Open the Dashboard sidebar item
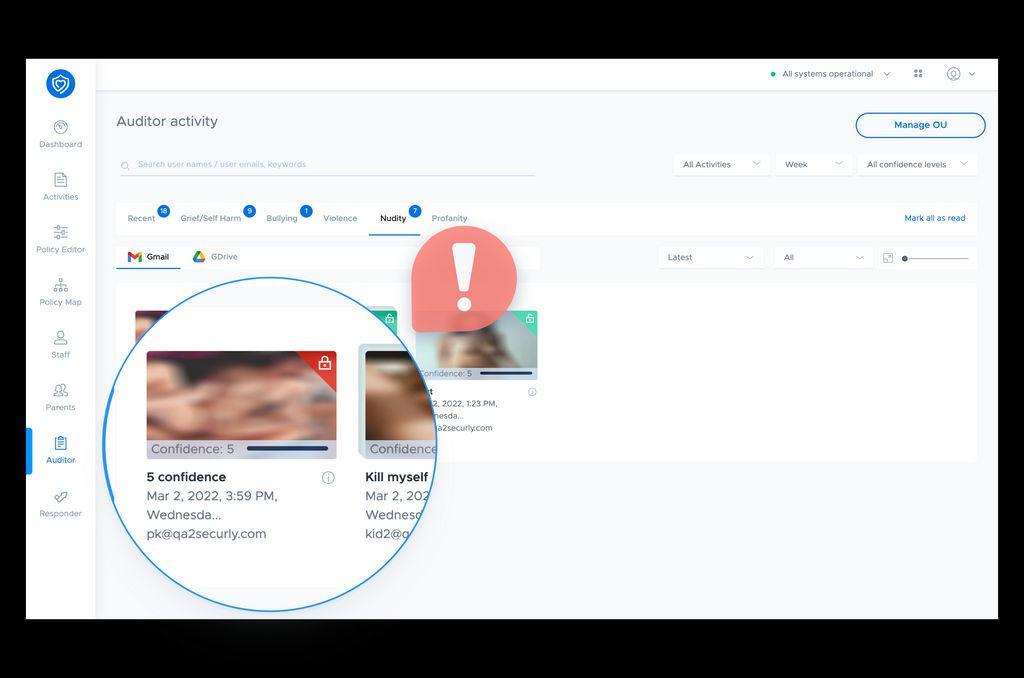Viewport: 1024px width, 678px height. click(x=61, y=134)
